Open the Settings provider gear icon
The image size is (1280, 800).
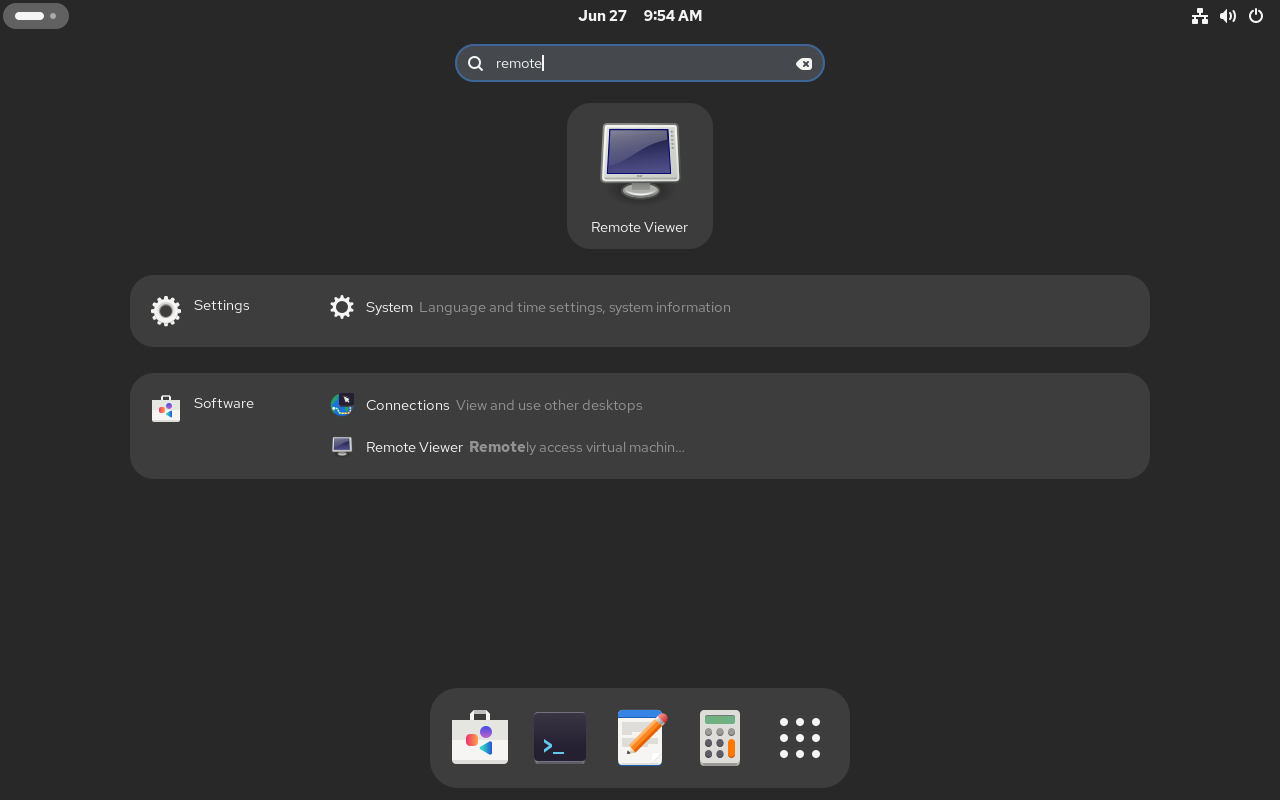click(x=166, y=311)
